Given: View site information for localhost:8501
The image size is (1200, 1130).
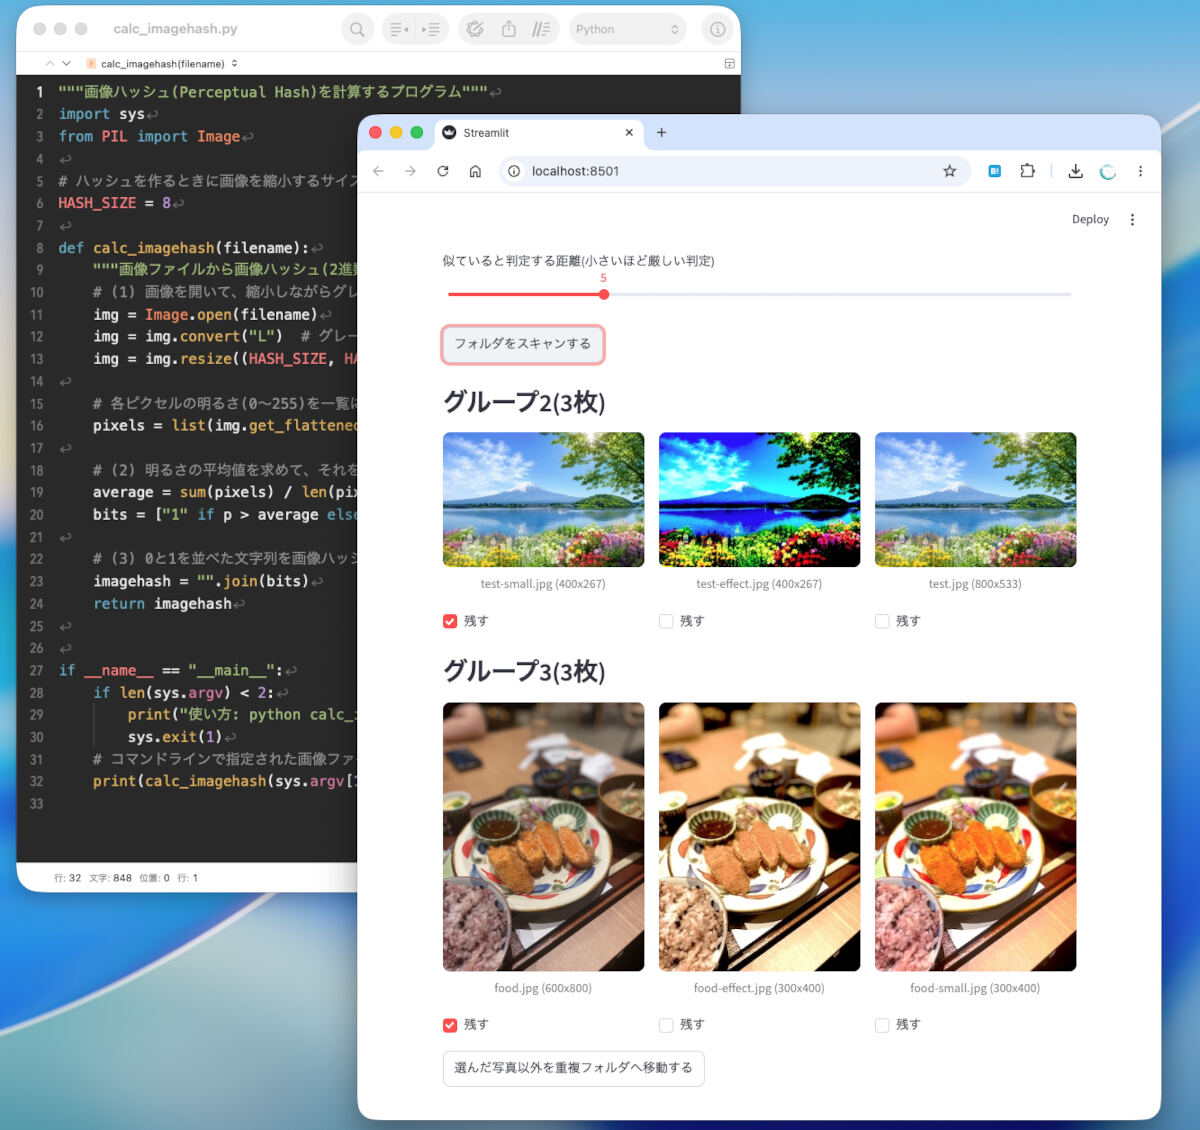Looking at the screenshot, I should (x=514, y=171).
